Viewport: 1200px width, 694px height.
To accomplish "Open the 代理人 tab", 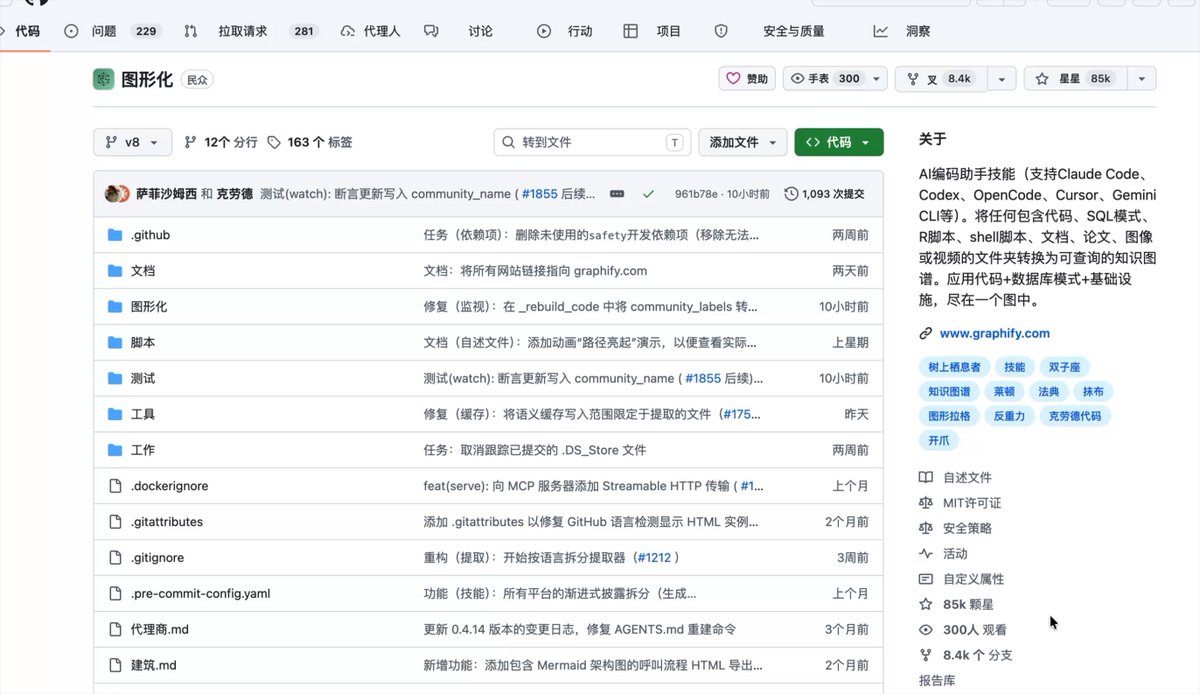I will click(370, 31).
